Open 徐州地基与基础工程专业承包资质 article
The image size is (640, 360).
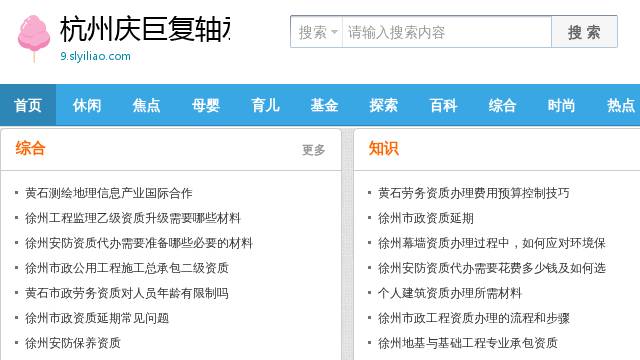468,343
